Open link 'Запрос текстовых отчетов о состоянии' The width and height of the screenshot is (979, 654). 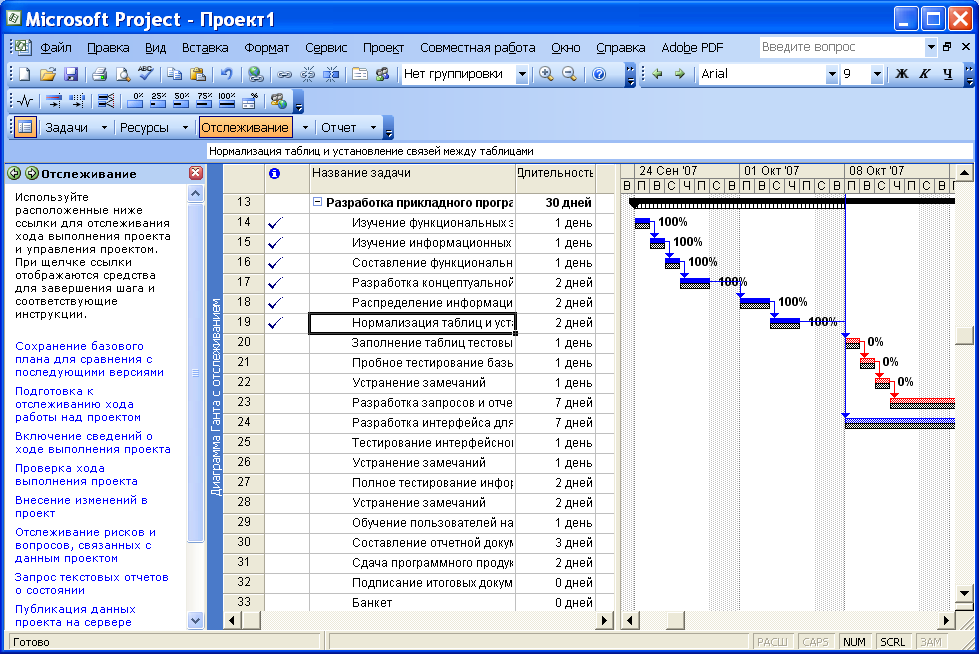pyautogui.click(x=91, y=583)
